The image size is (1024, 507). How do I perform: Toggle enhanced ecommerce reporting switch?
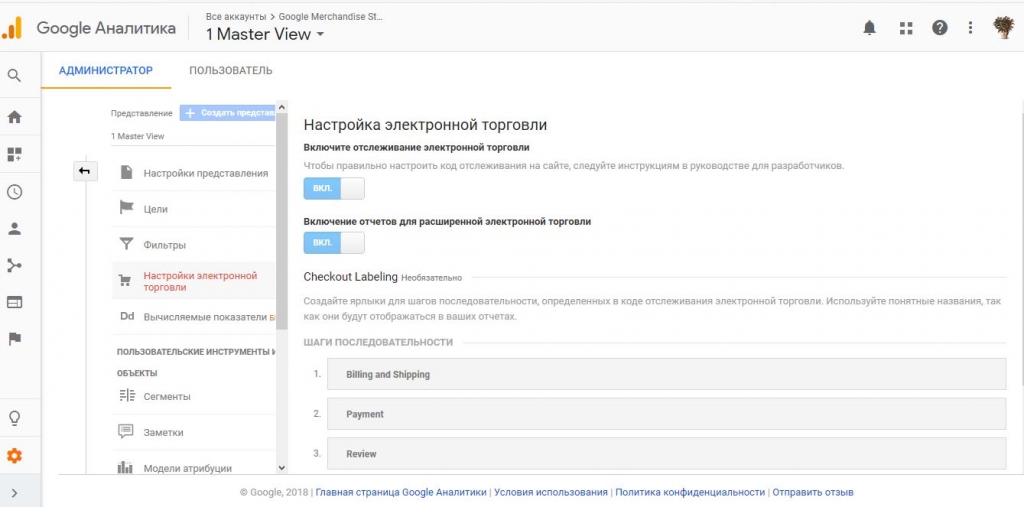click(x=334, y=242)
